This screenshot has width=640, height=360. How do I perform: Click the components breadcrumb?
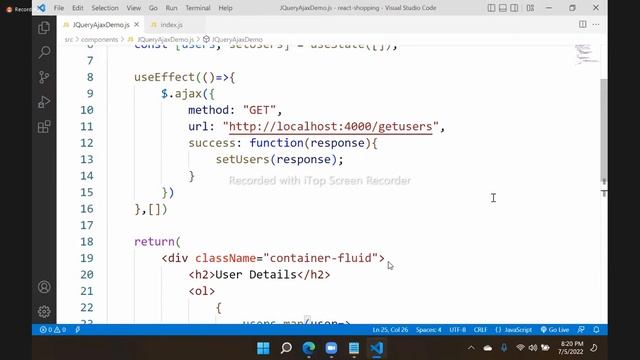99,40
